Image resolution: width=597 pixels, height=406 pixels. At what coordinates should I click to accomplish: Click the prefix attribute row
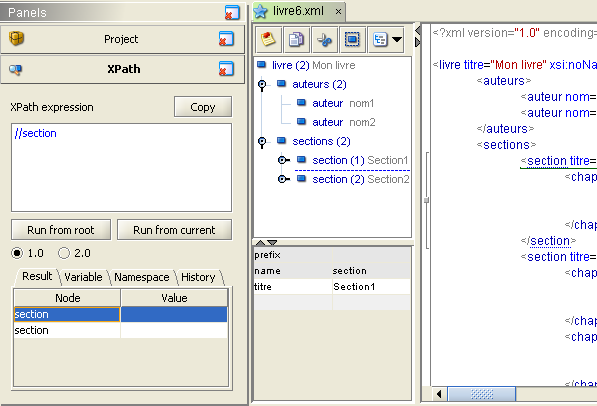[332, 255]
